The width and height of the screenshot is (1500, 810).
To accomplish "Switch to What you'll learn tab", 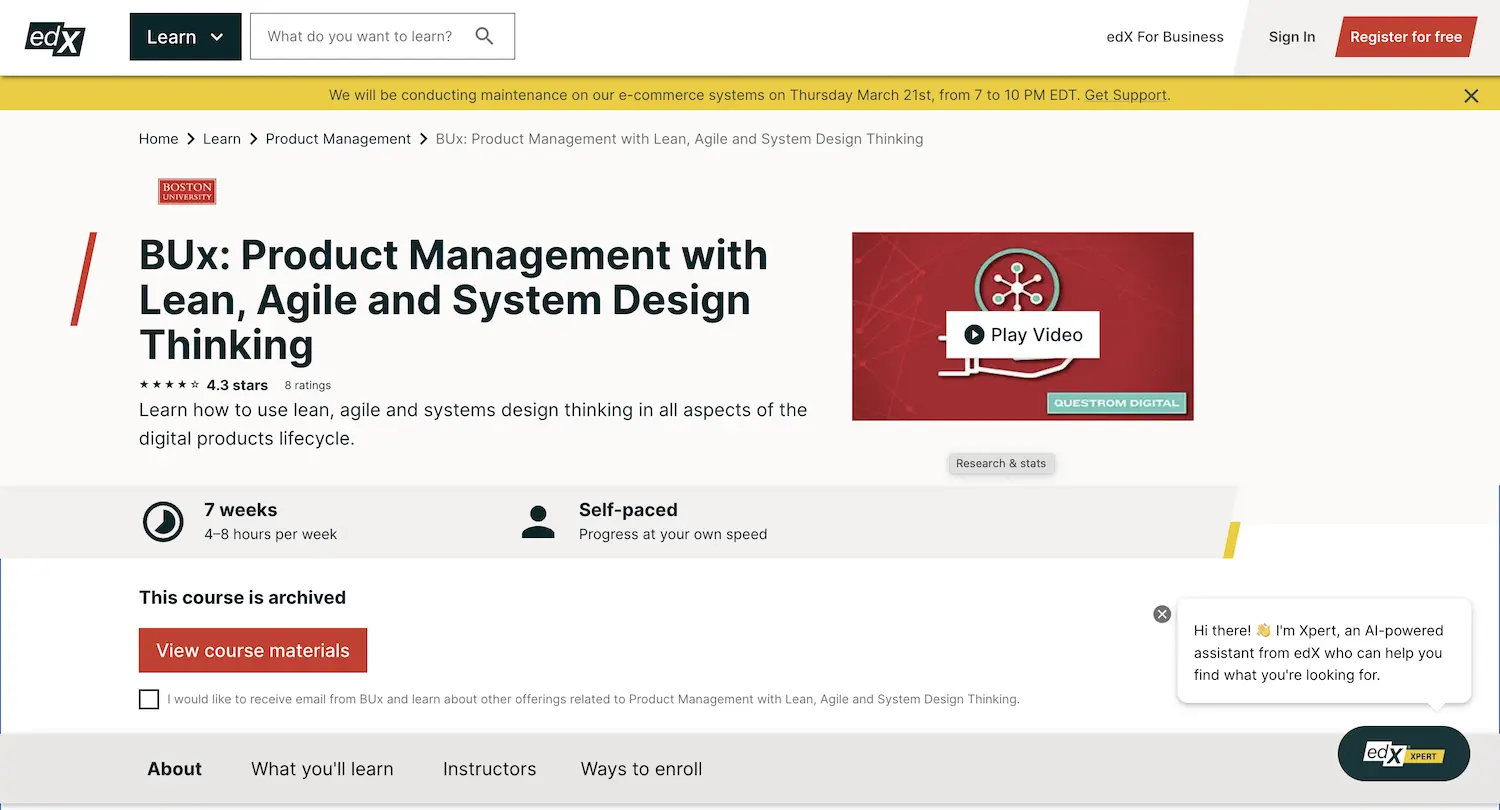I will click(322, 769).
